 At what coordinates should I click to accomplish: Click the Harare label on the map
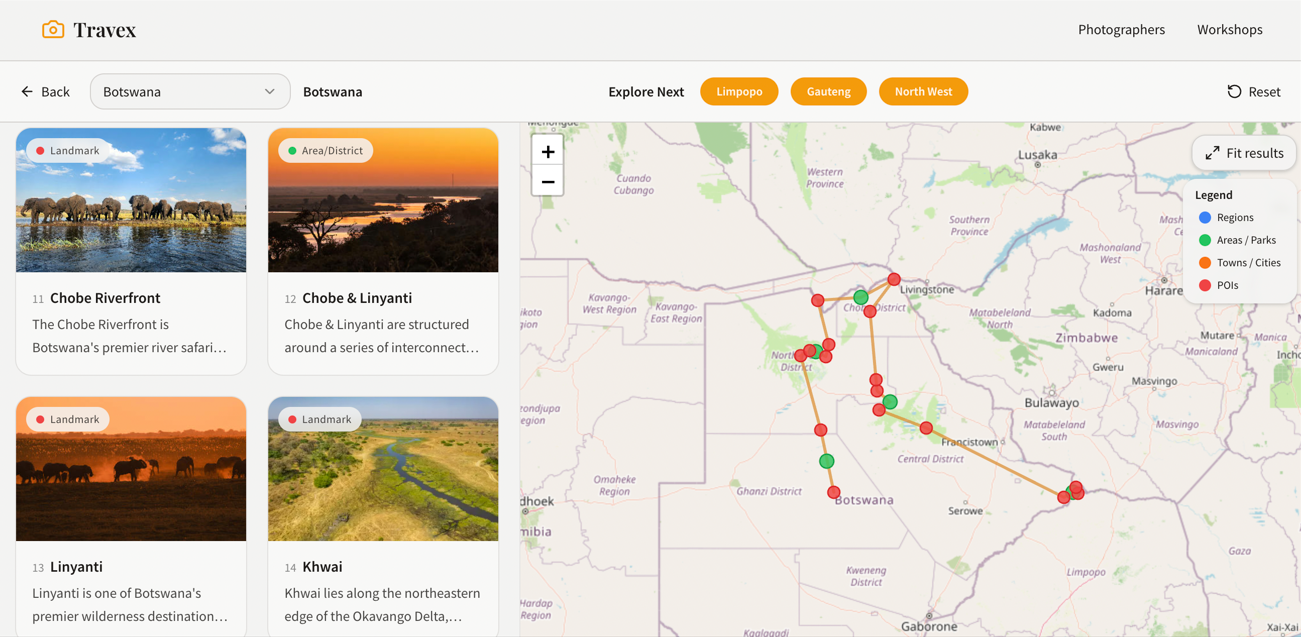coord(1165,291)
